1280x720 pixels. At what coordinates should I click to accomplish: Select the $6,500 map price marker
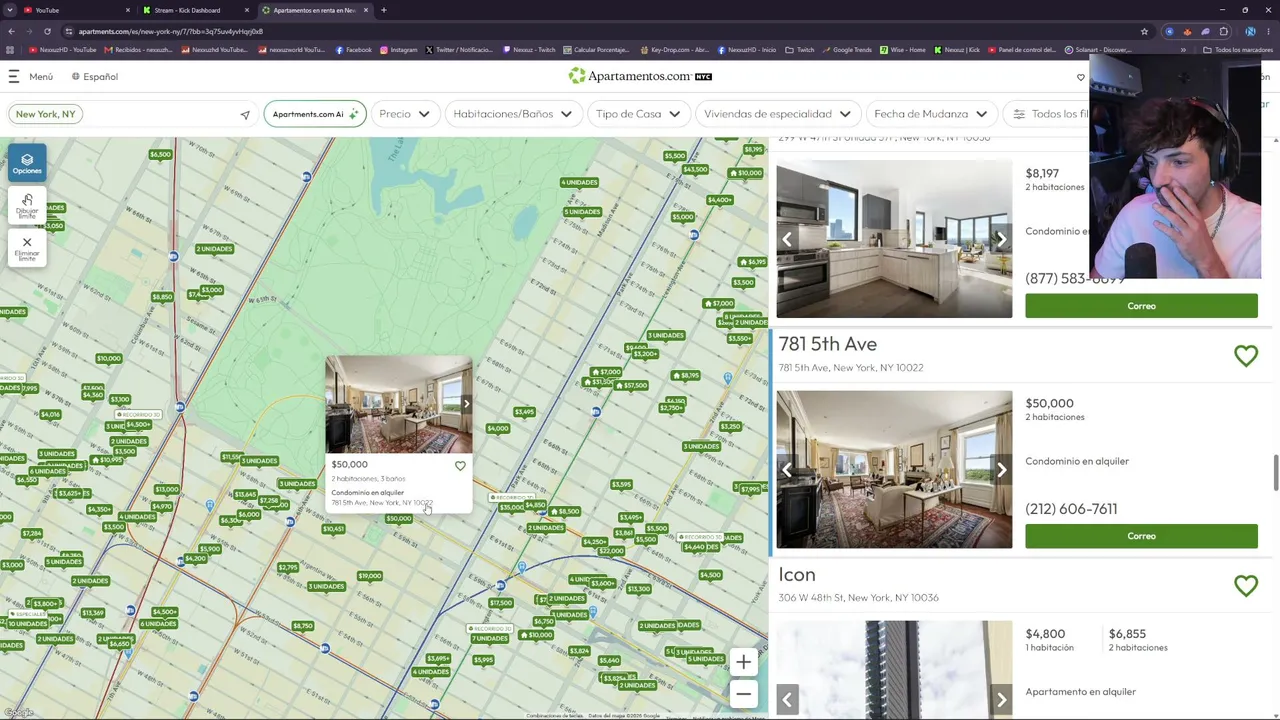[x=160, y=154]
